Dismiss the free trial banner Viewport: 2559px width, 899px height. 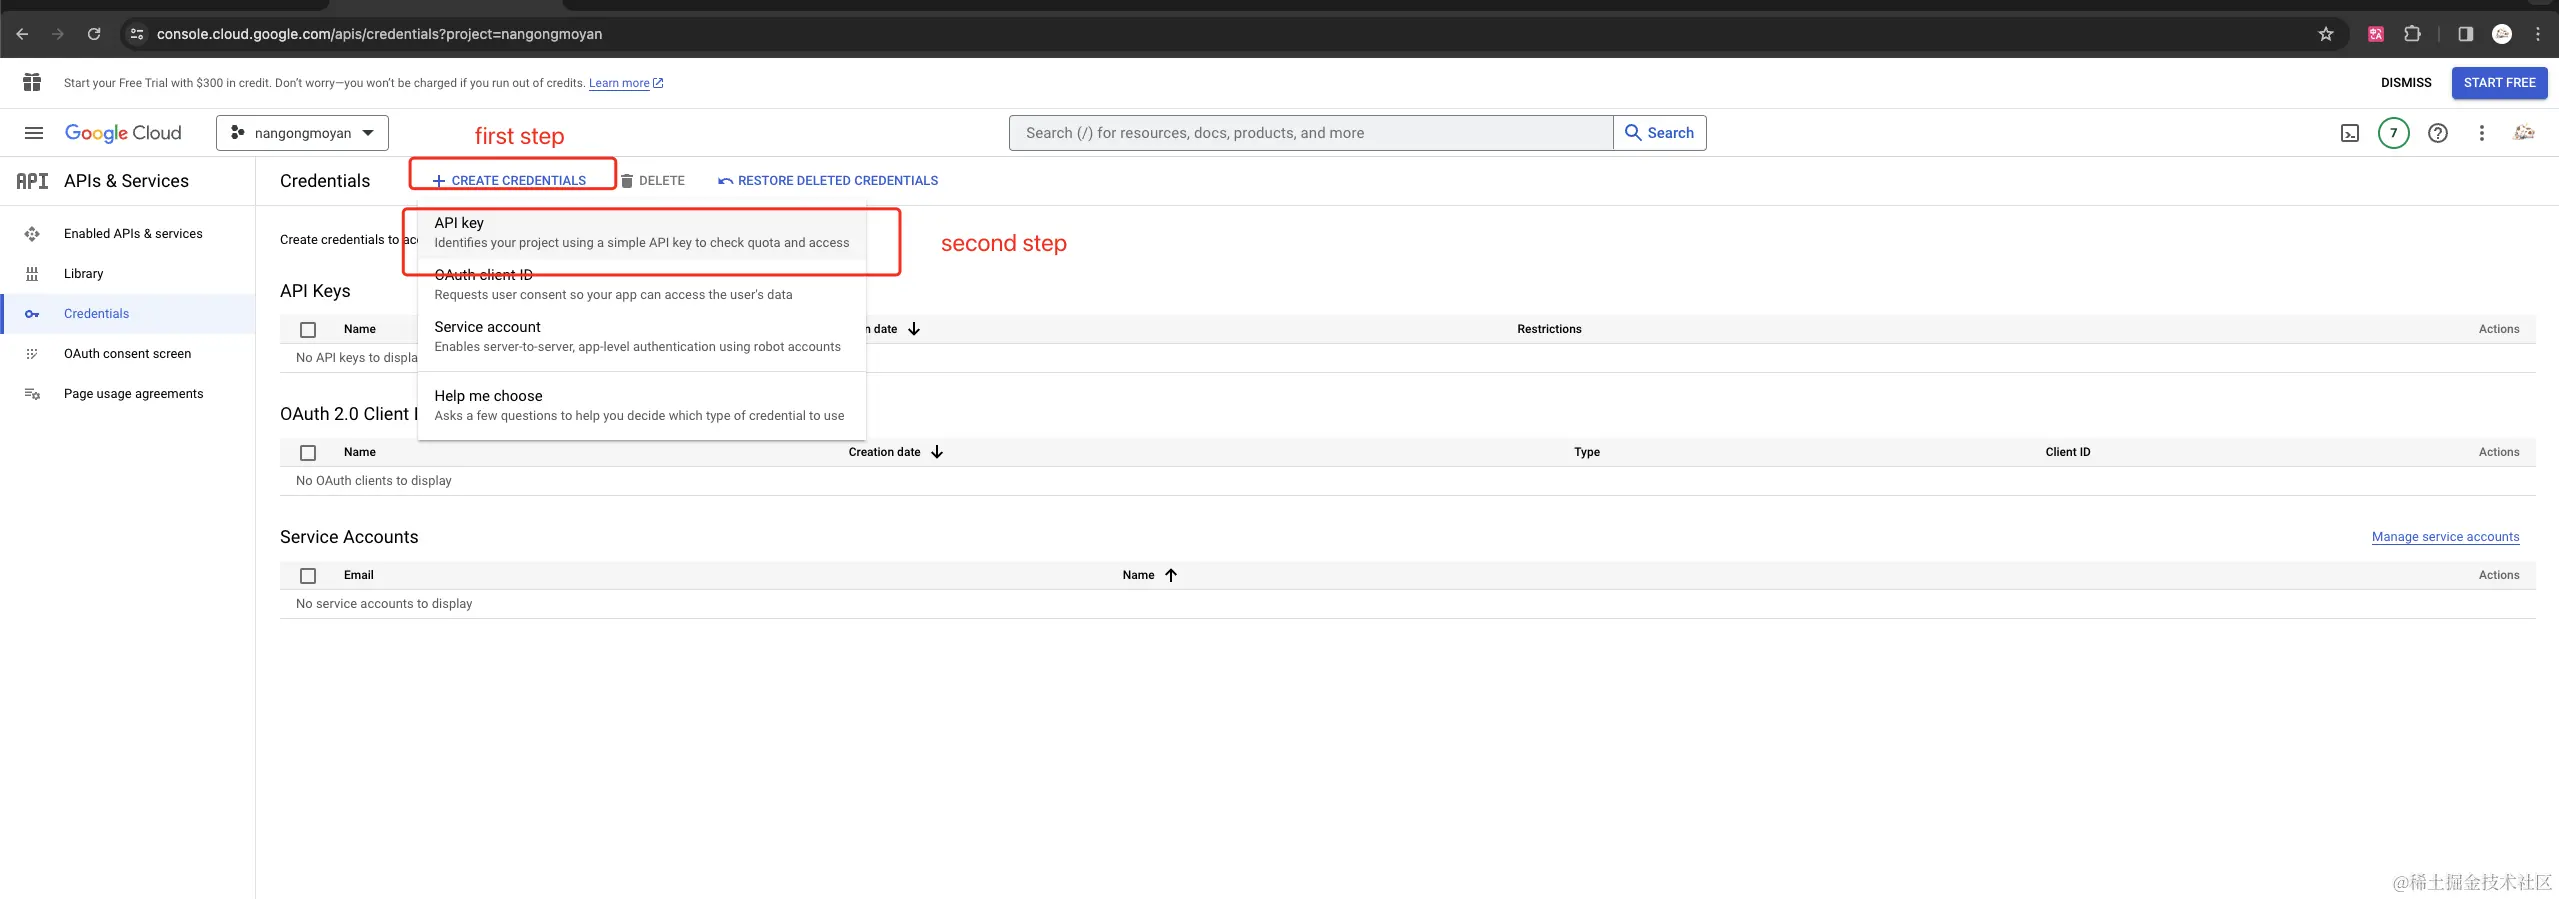[2406, 83]
